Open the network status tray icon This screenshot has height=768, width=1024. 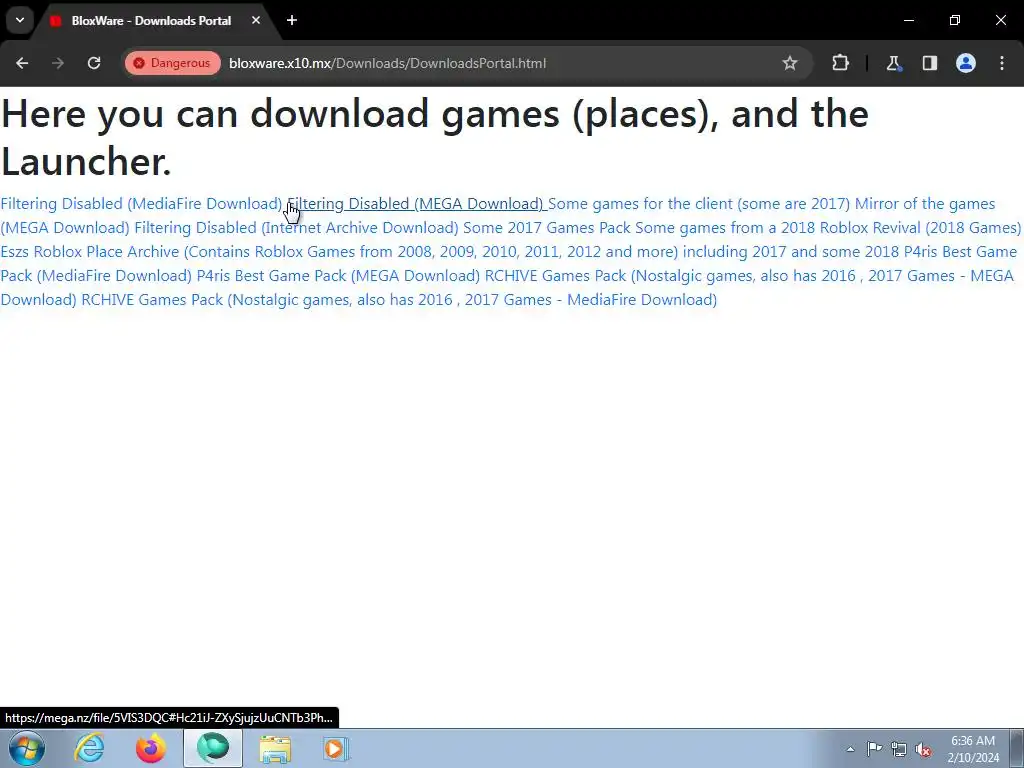pyautogui.click(x=899, y=750)
